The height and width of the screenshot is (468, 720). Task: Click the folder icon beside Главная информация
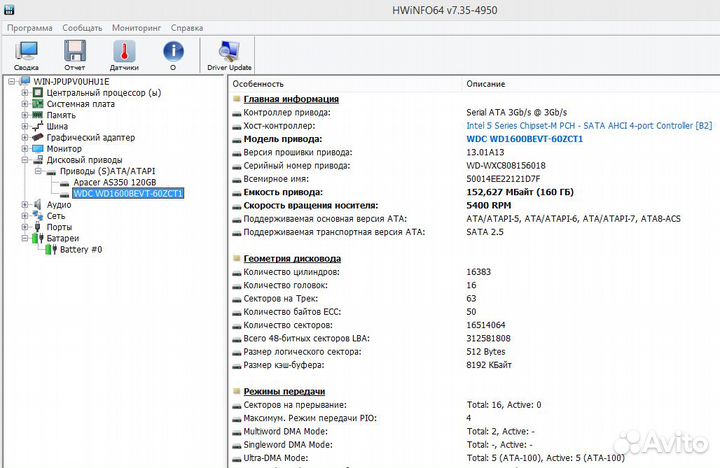pos(236,99)
